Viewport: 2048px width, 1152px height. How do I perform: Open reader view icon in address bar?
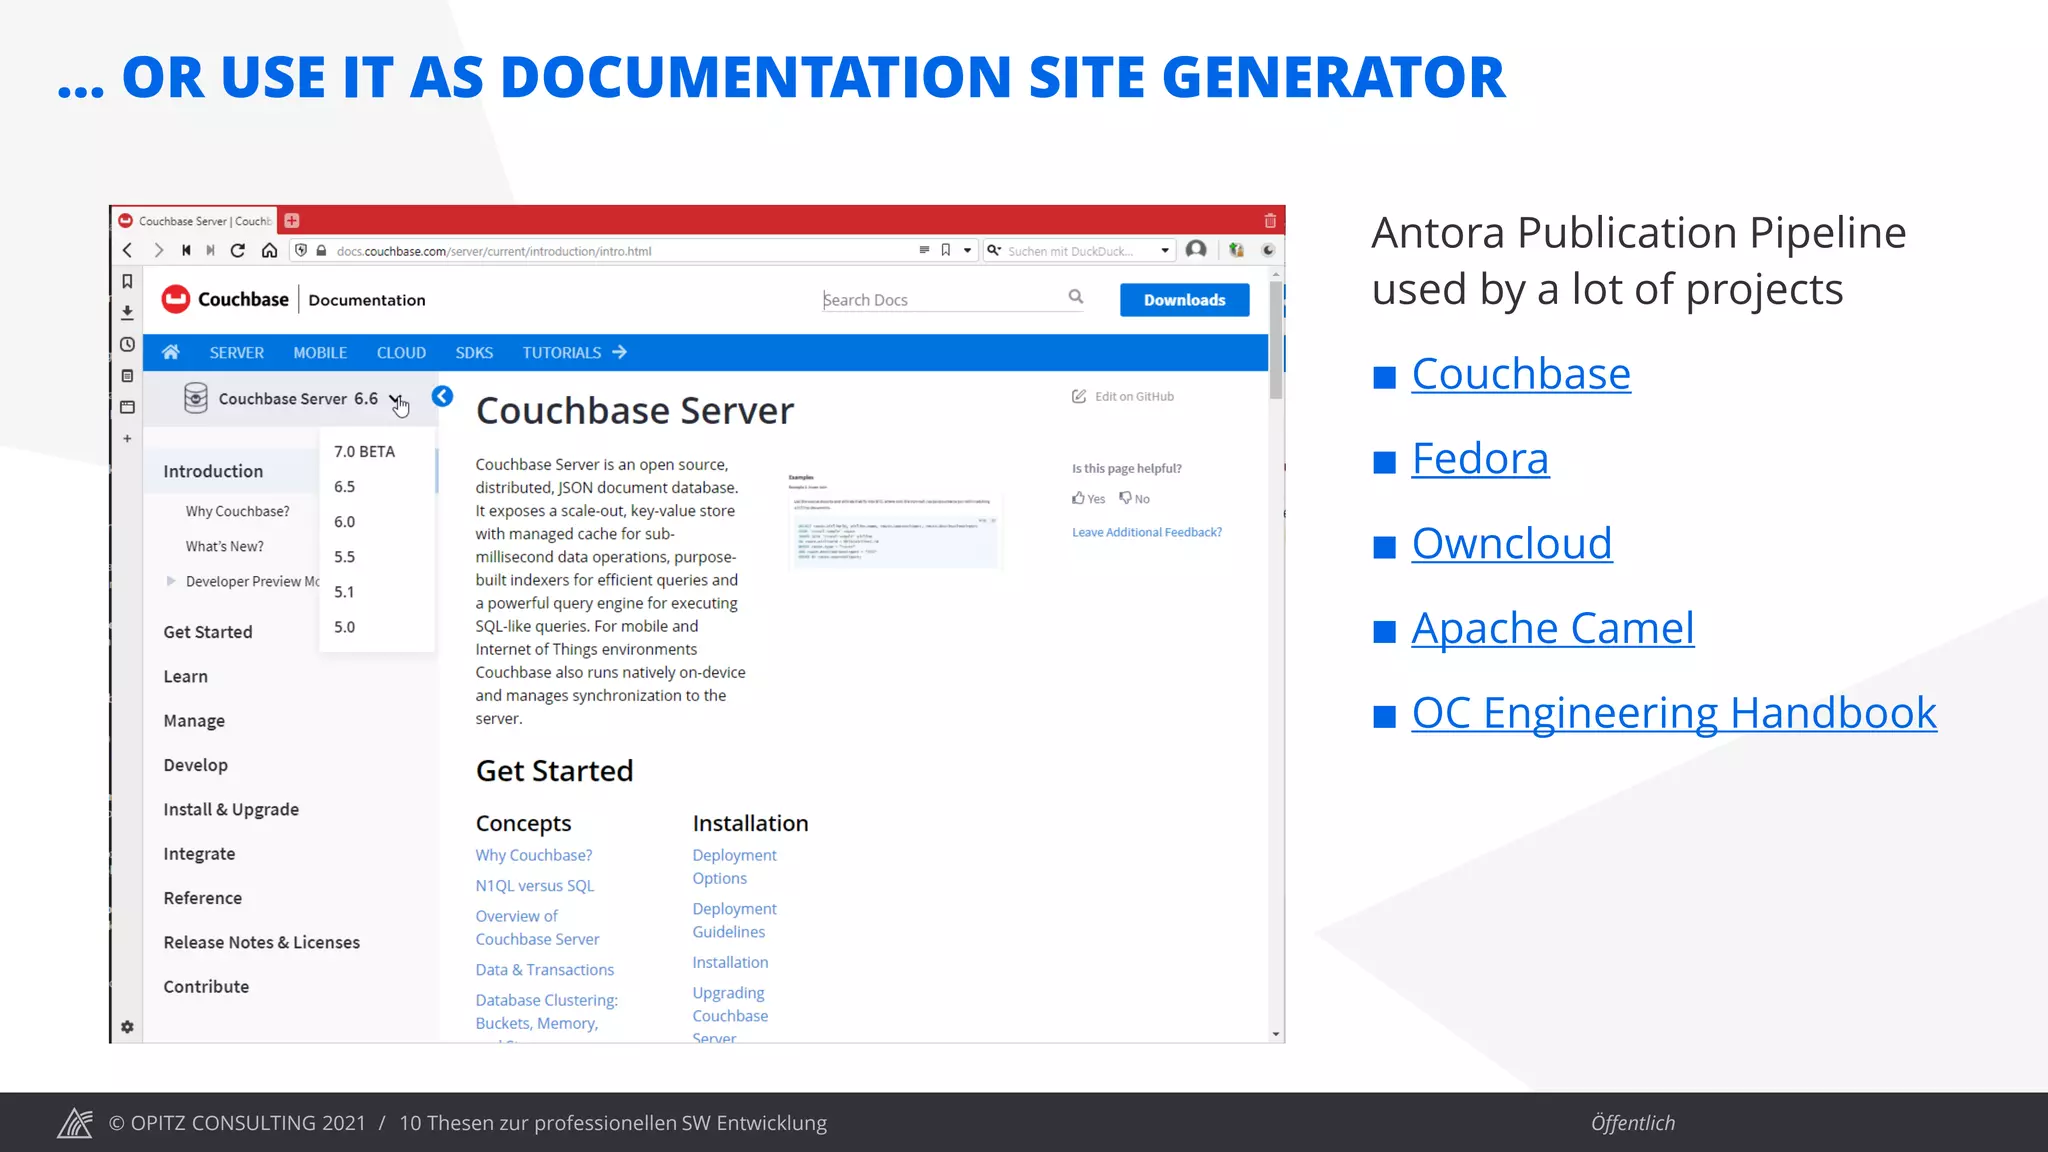(924, 250)
